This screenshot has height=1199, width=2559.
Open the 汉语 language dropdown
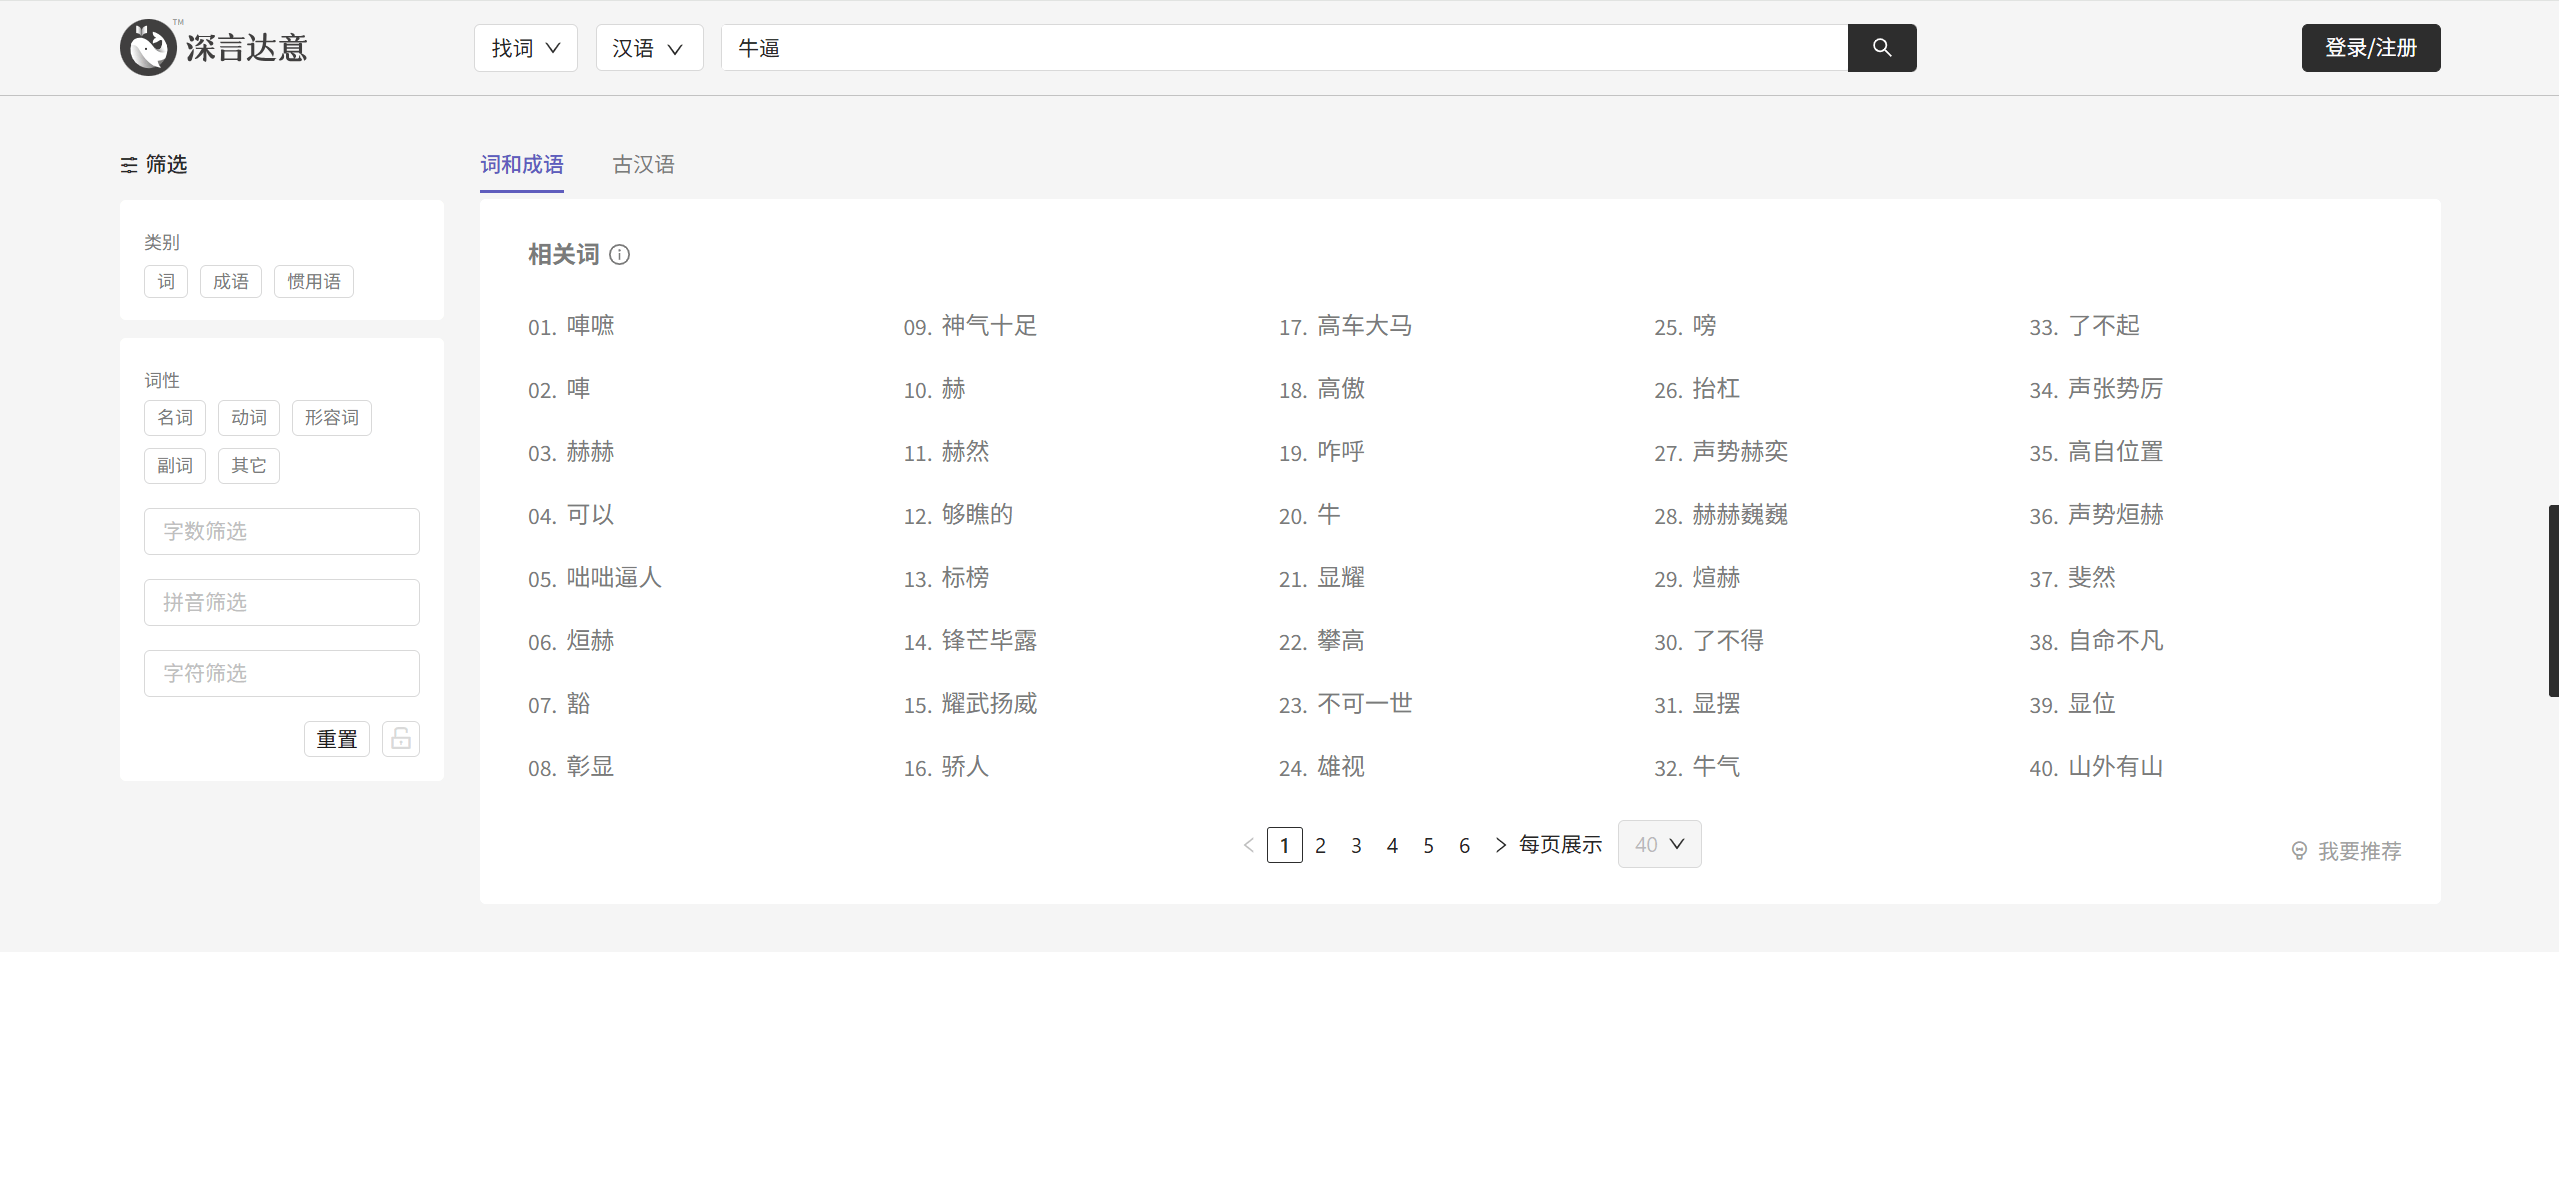pyautogui.click(x=649, y=47)
